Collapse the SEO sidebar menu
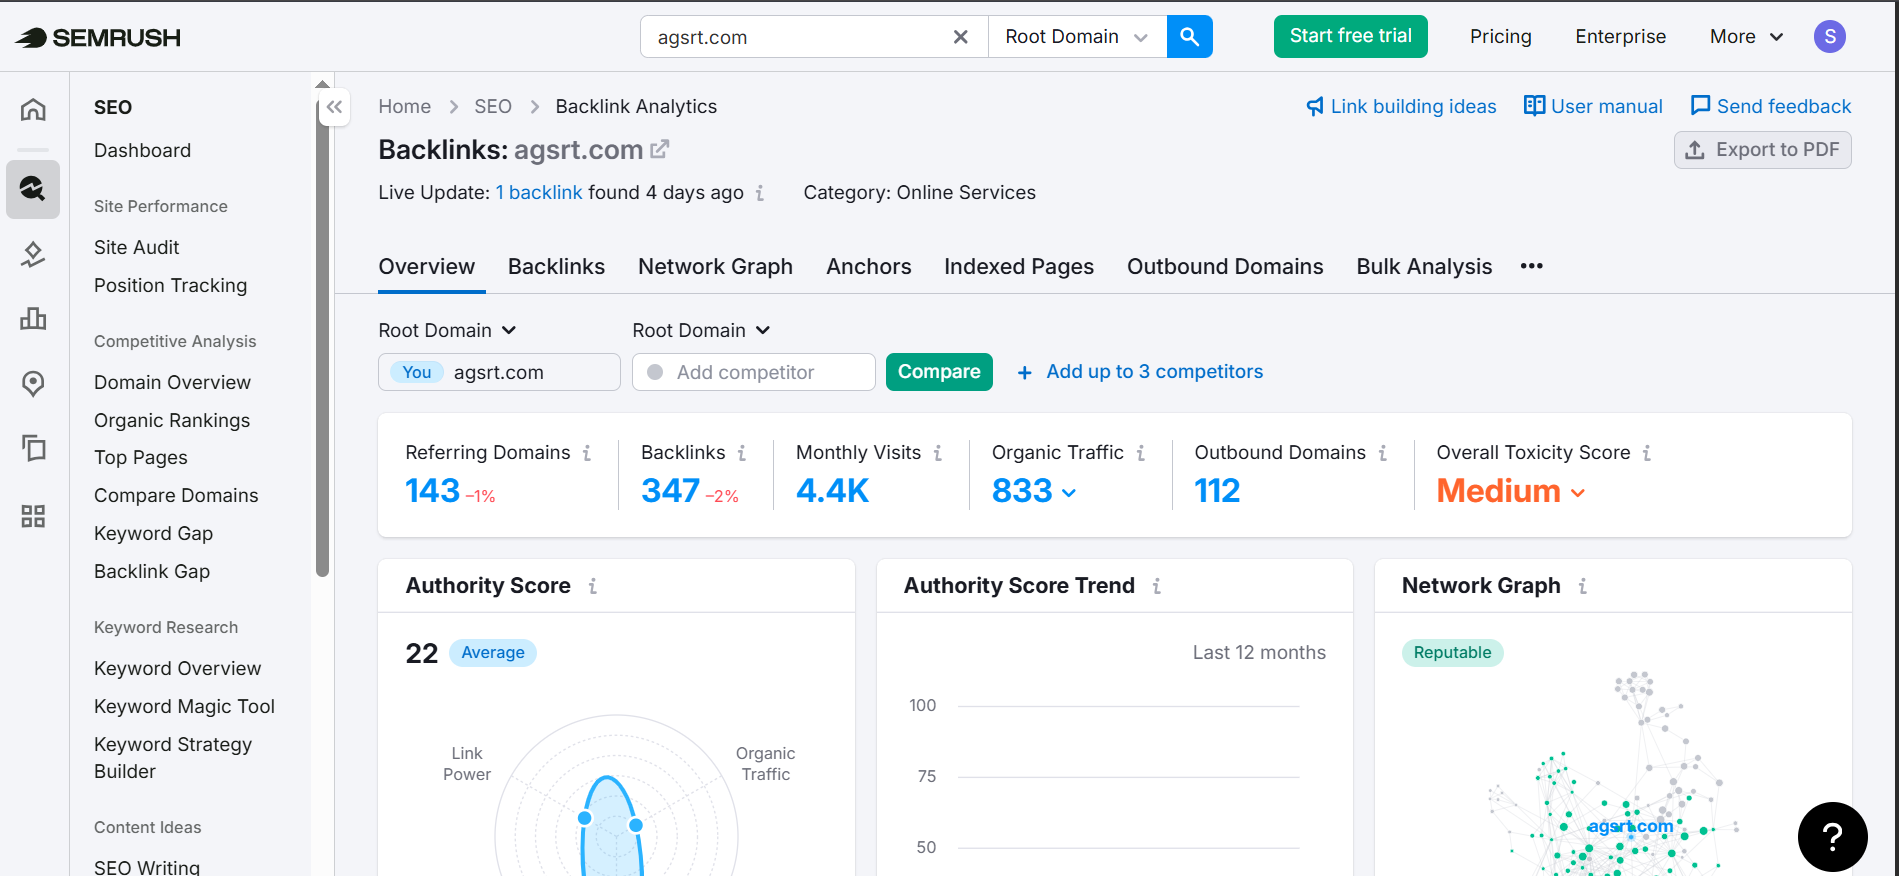Screen dimensions: 1899x876 coord(334,107)
